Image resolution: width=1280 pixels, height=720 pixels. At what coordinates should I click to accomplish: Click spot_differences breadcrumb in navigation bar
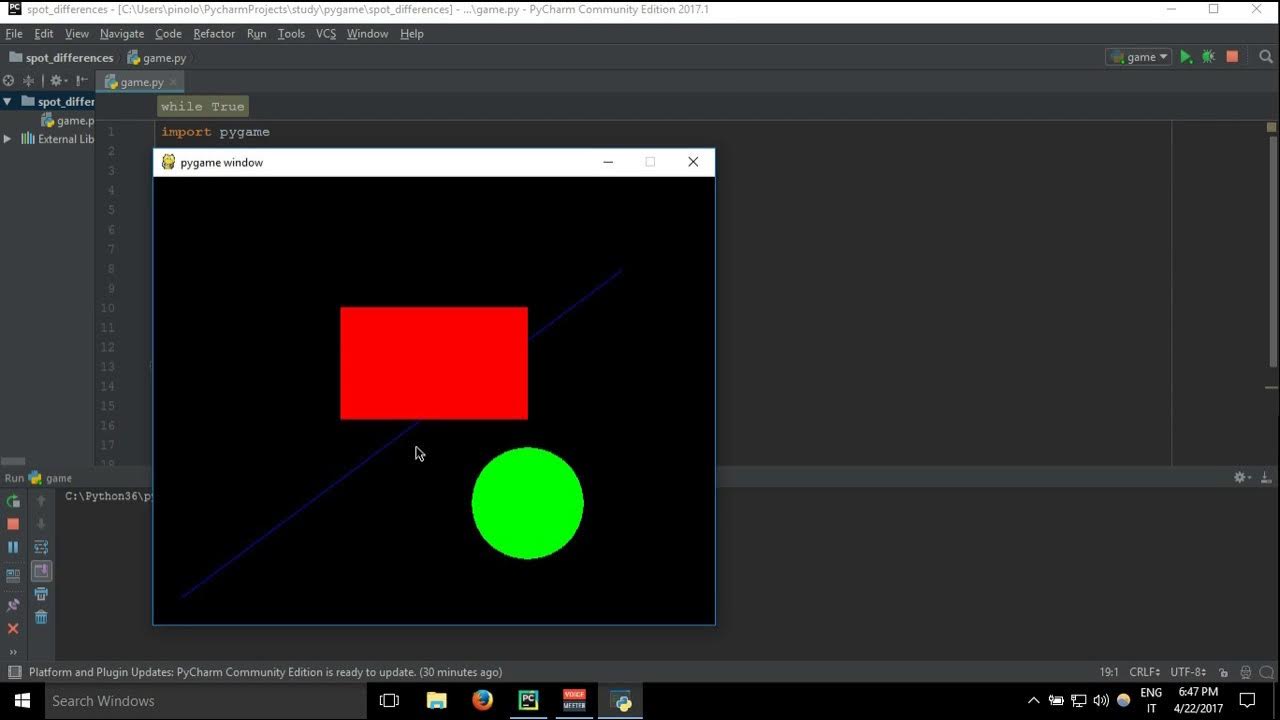tap(61, 58)
